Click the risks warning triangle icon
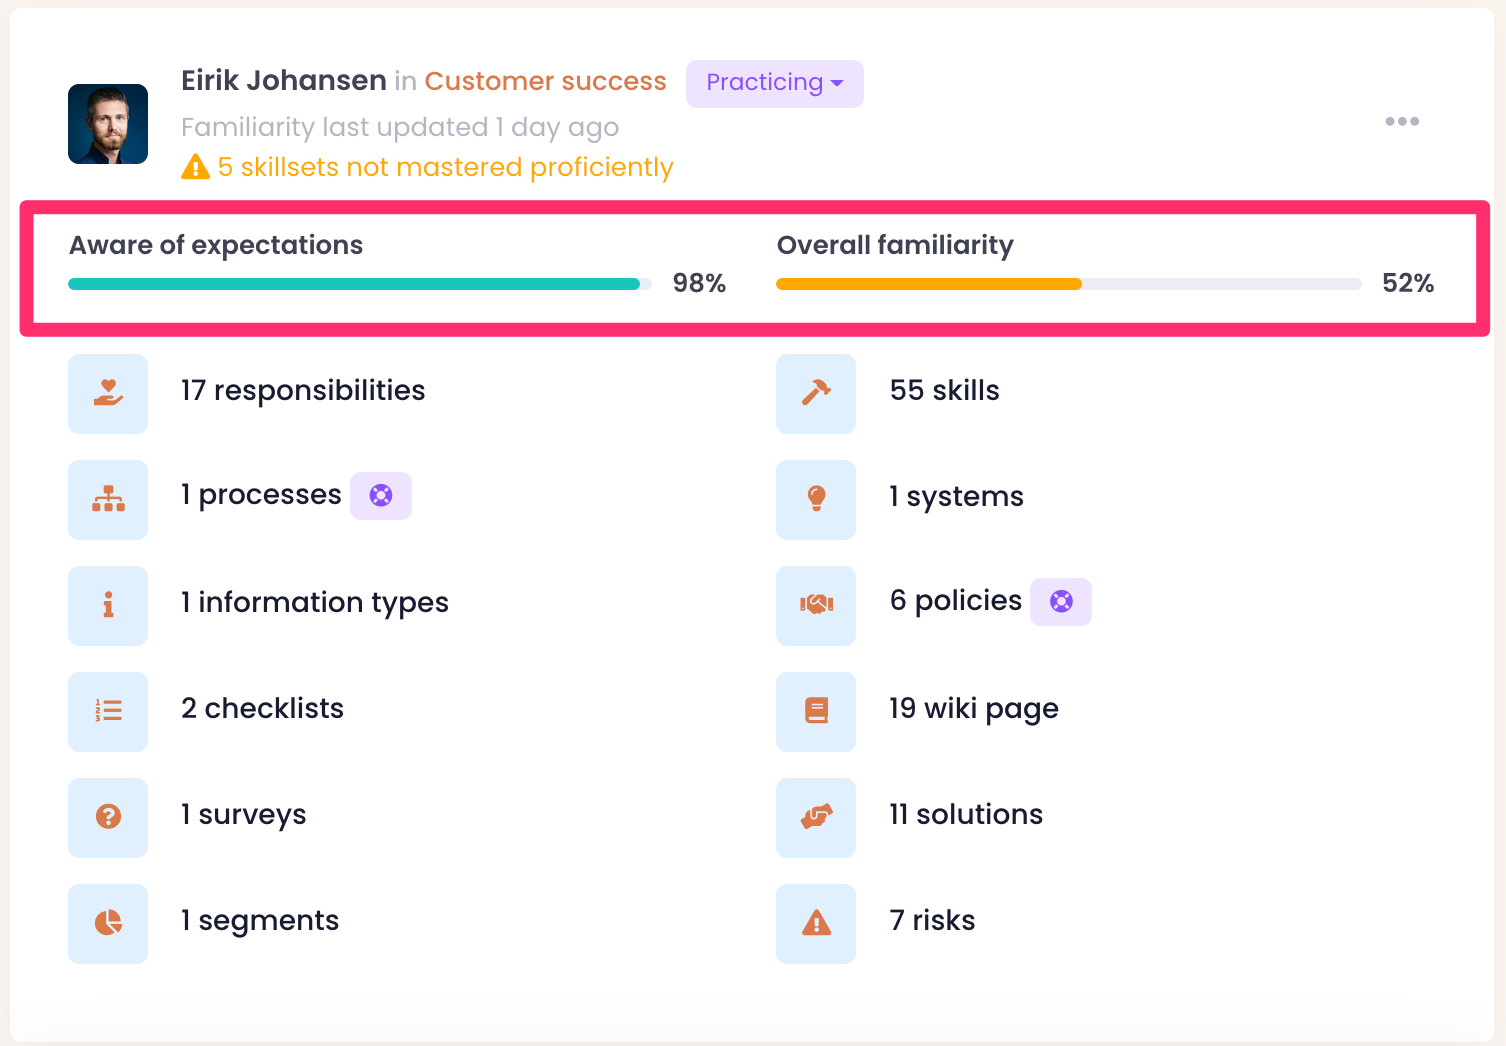Screen dimensions: 1506x1046 816,923
